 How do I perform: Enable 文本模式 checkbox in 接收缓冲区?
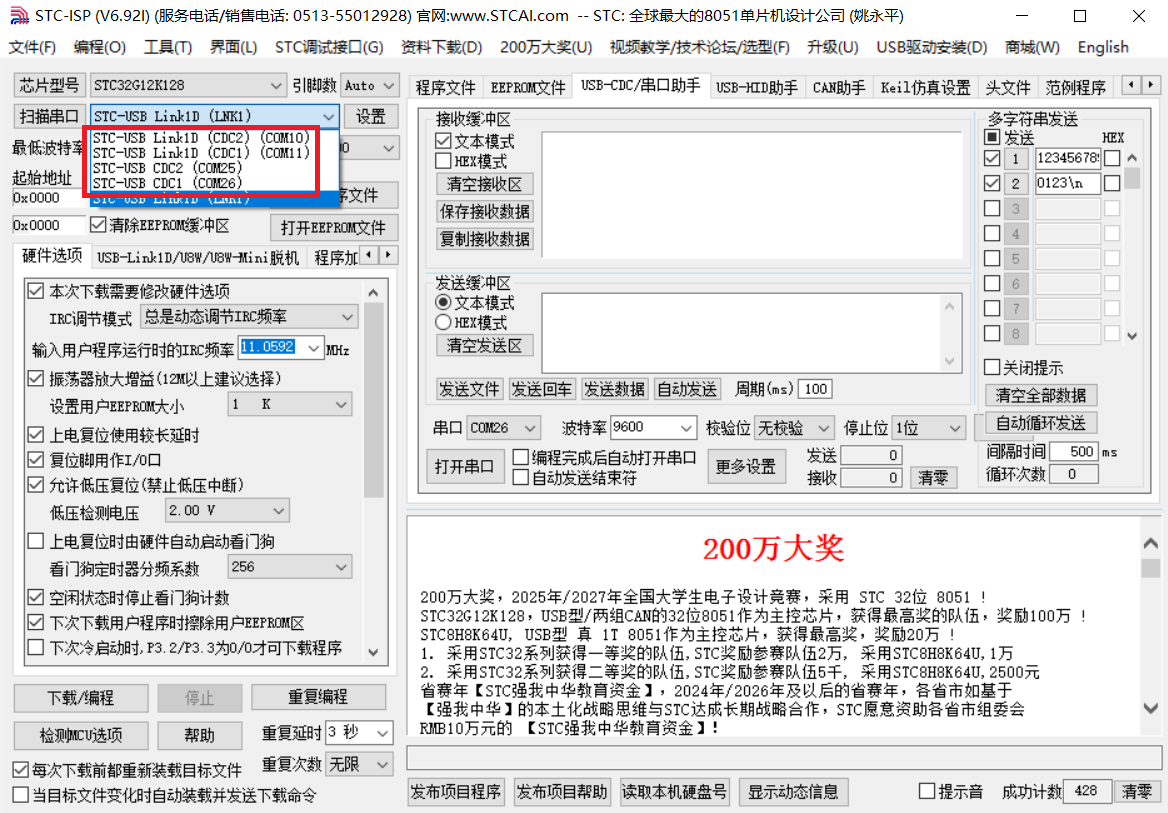(444, 141)
